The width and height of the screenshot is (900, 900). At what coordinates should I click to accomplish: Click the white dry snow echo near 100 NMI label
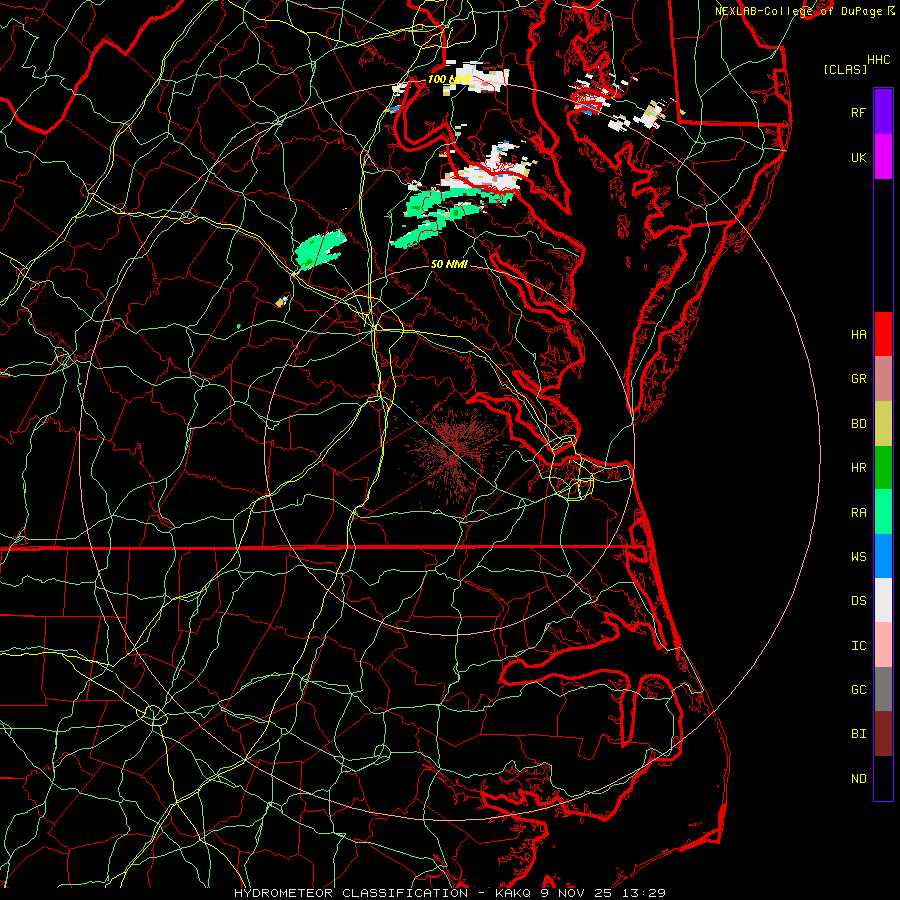click(x=481, y=77)
